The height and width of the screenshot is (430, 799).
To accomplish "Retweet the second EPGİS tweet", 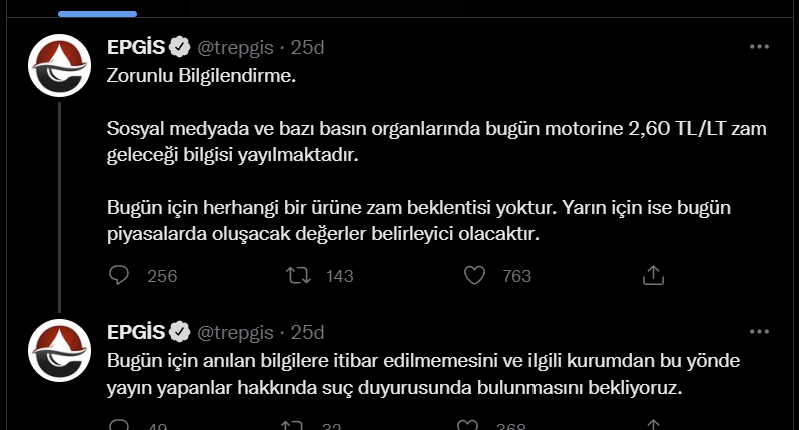I will [x=292, y=425].
